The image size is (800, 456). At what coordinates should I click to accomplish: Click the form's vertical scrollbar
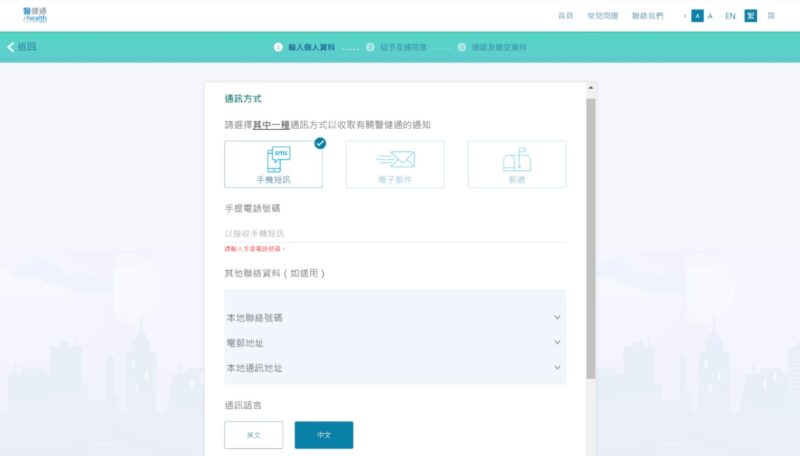click(590, 240)
